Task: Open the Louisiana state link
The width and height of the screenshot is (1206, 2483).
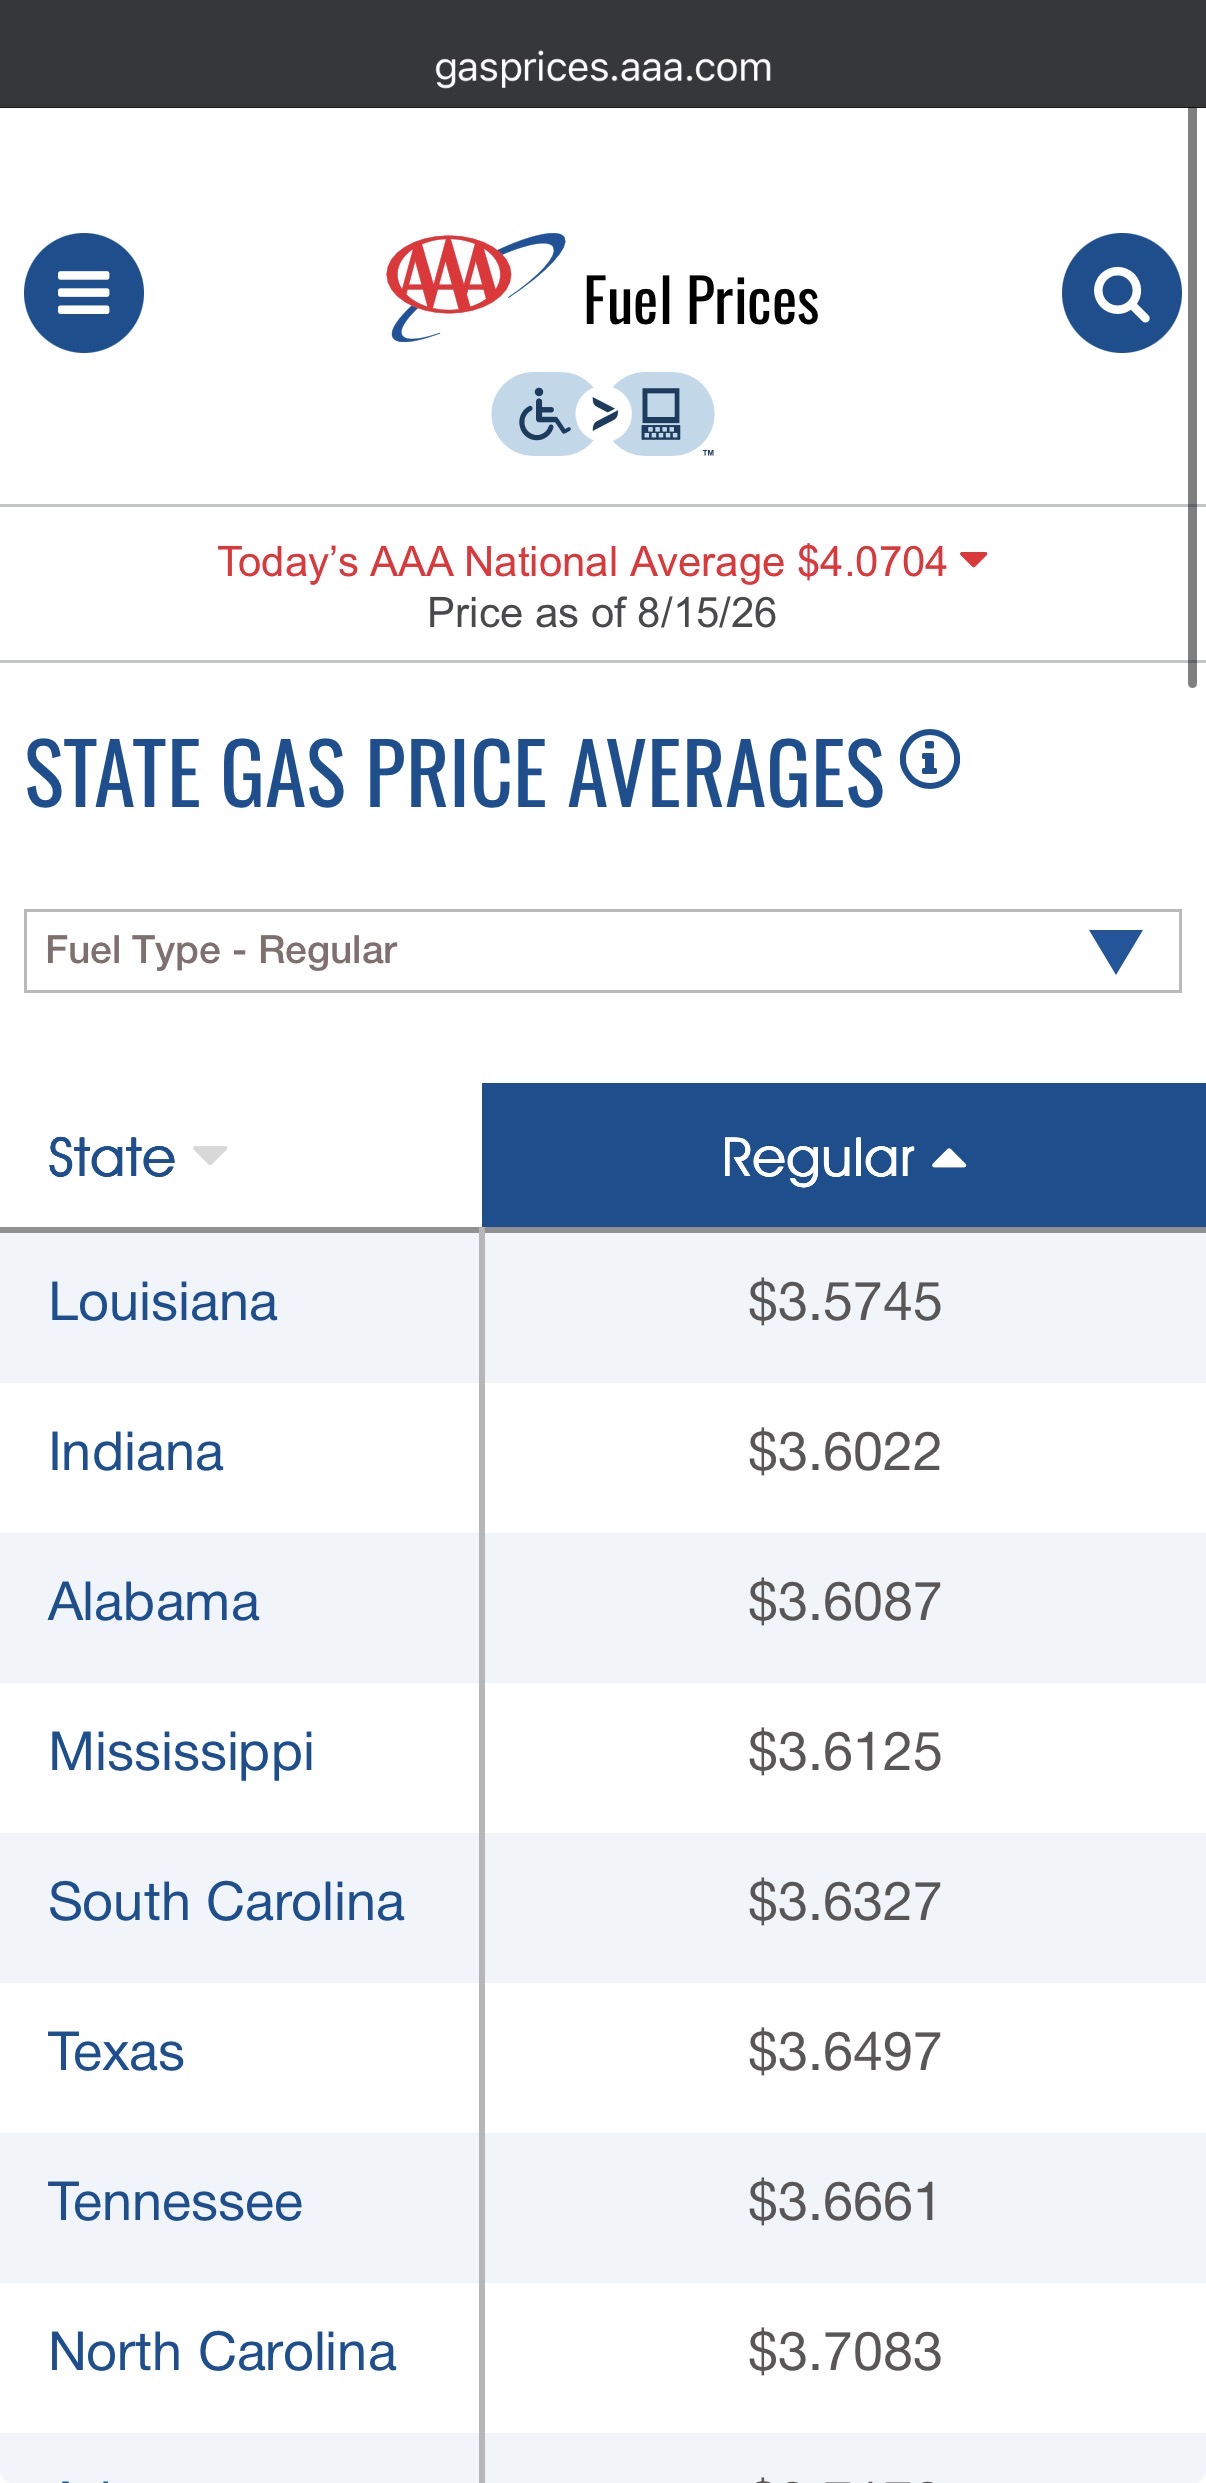Action: (x=163, y=1302)
